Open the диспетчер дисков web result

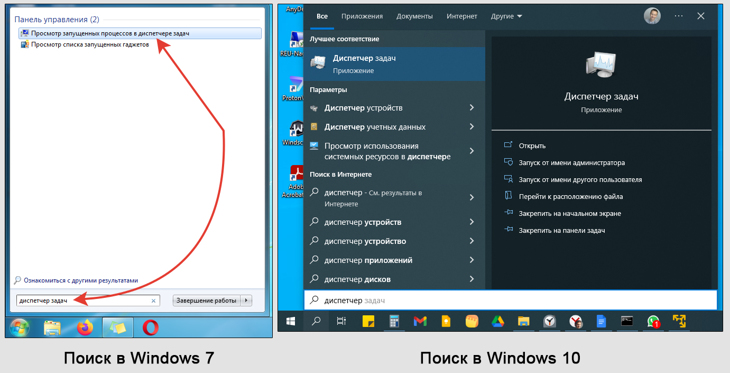394,279
